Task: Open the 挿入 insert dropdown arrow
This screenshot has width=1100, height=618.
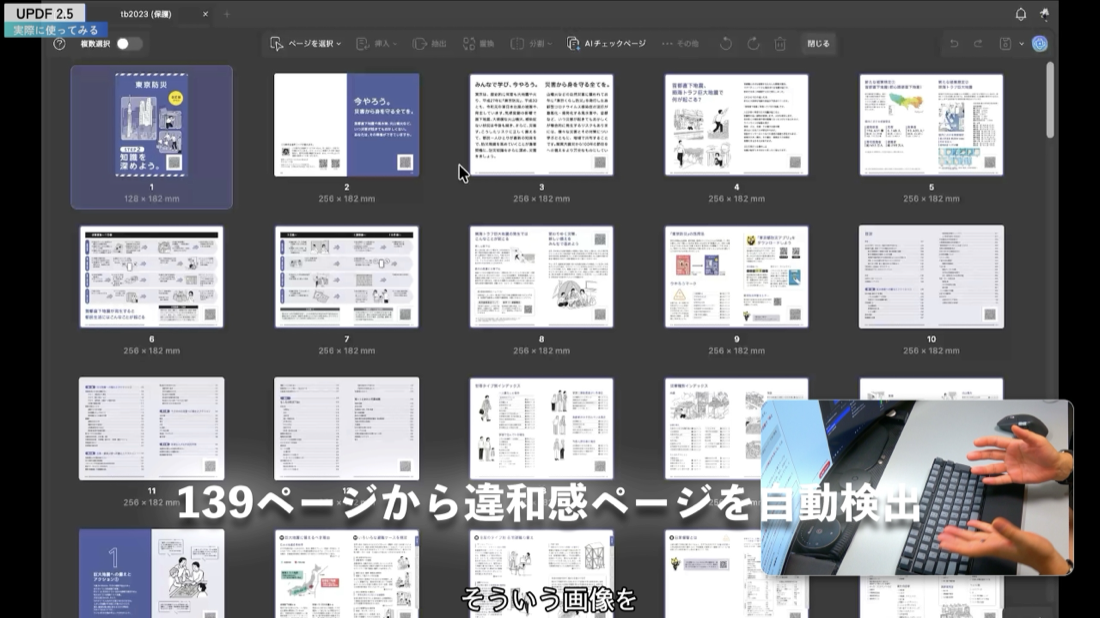Action: pyautogui.click(x=395, y=44)
